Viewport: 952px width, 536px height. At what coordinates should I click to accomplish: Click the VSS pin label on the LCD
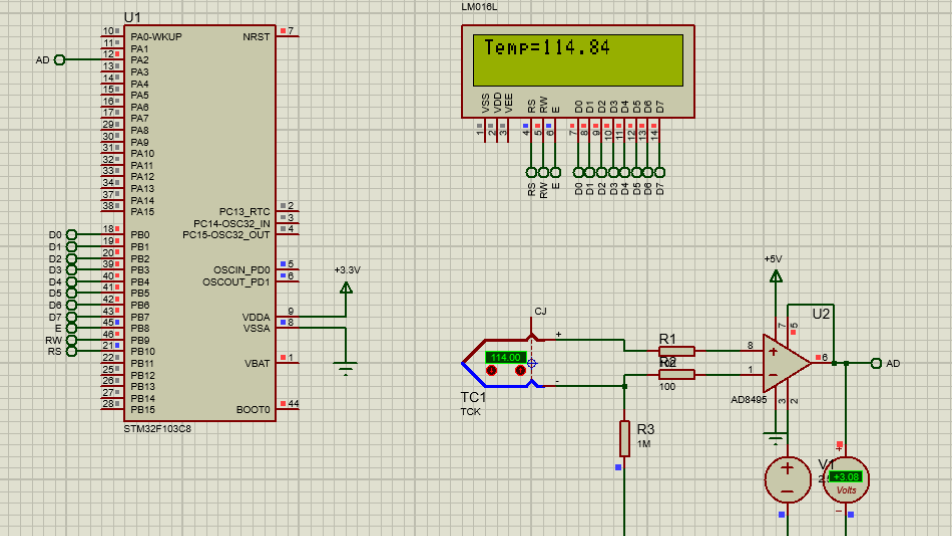pyautogui.click(x=485, y=103)
